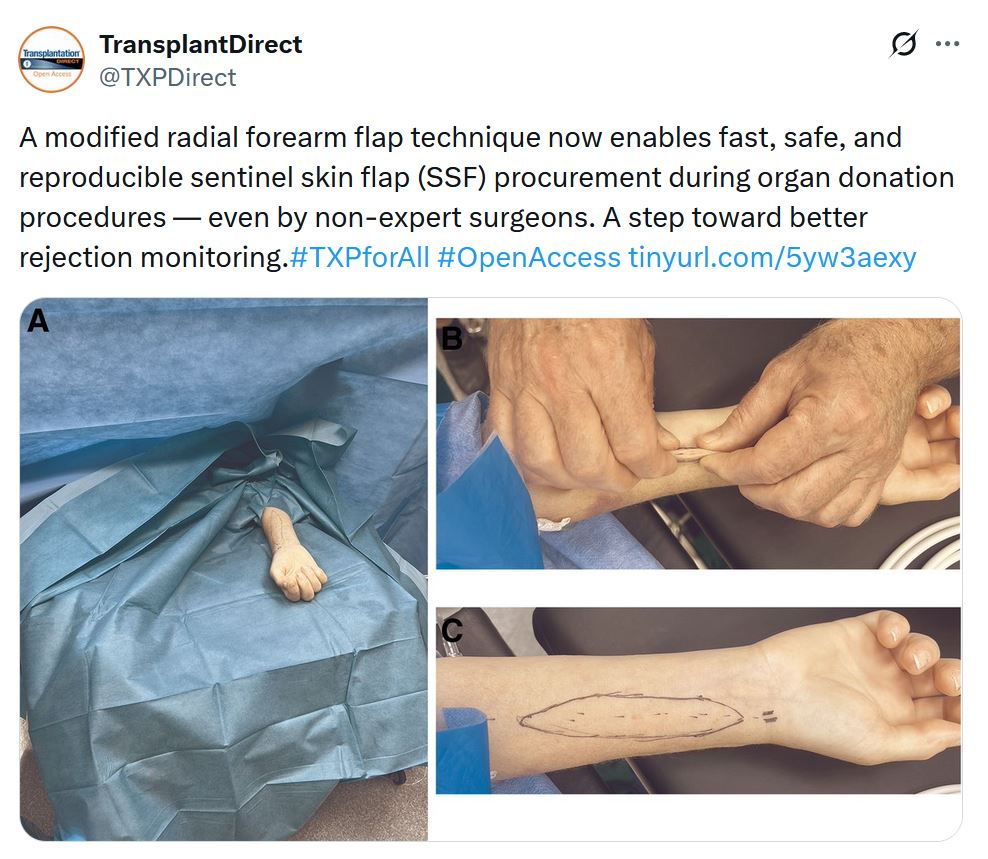Click the 'A' label on left image
The height and width of the screenshot is (859, 988).
[x=38, y=321]
